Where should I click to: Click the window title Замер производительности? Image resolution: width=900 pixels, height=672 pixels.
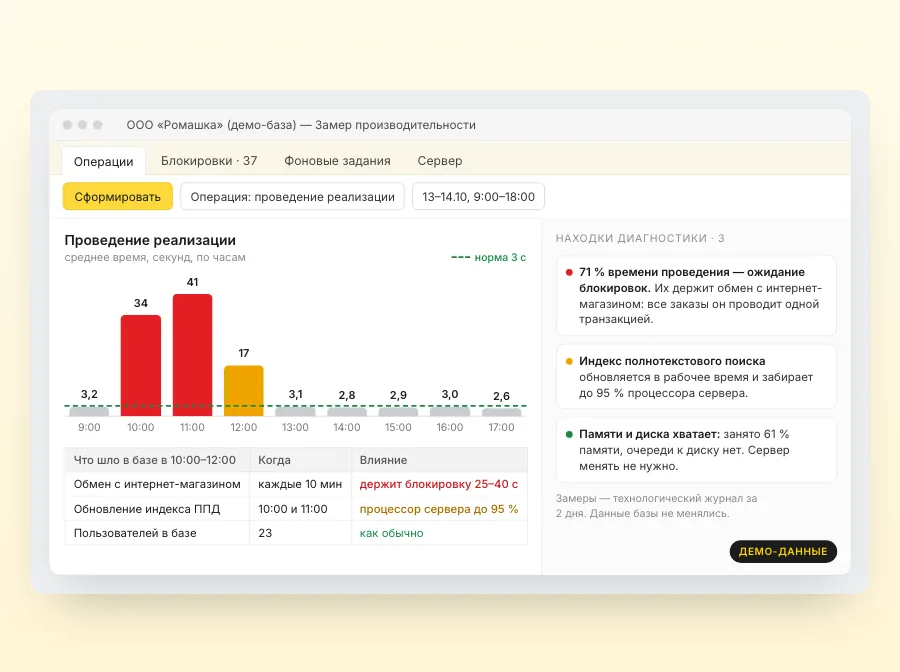pos(395,125)
